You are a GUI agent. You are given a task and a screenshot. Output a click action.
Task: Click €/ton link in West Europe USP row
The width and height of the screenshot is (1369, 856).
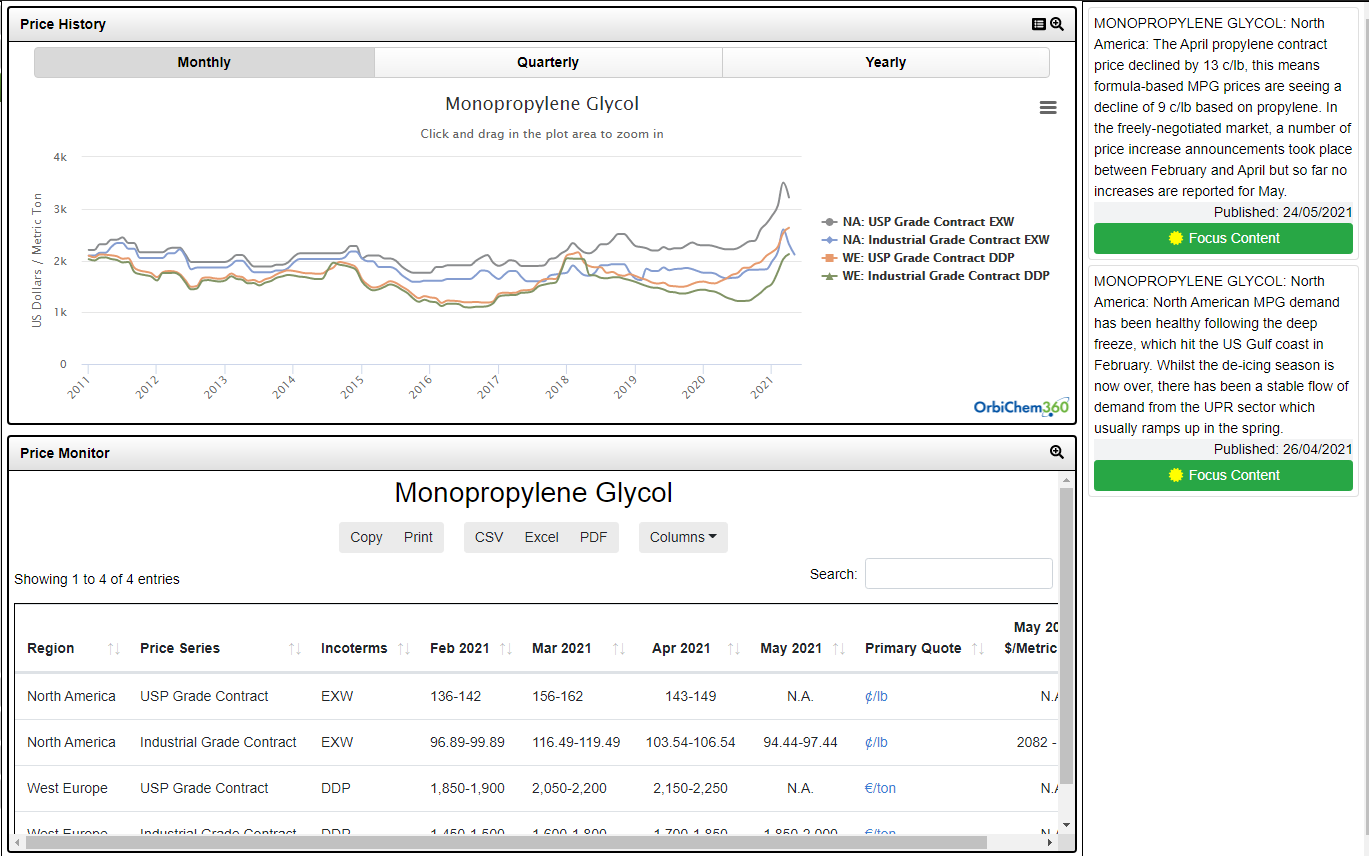tap(880, 788)
